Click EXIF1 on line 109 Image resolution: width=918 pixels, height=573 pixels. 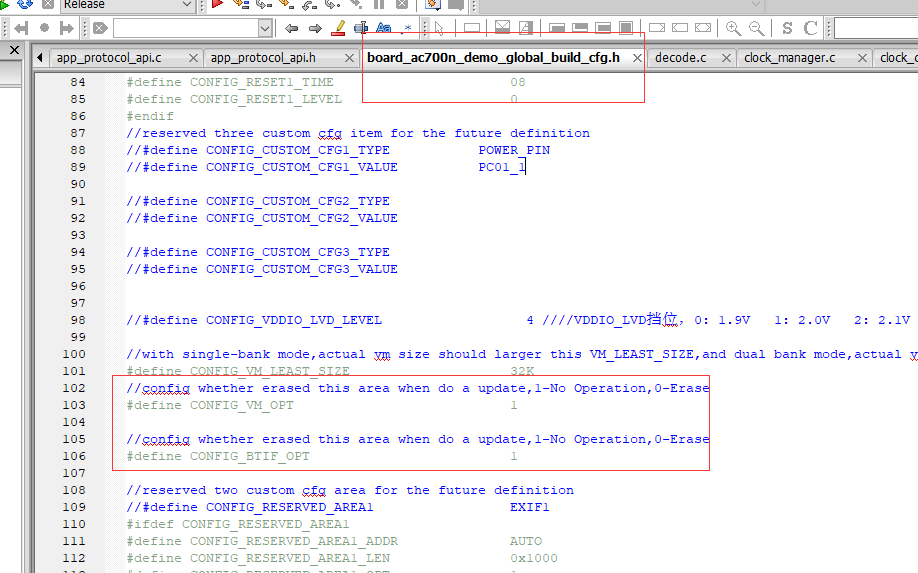pos(529,507)
